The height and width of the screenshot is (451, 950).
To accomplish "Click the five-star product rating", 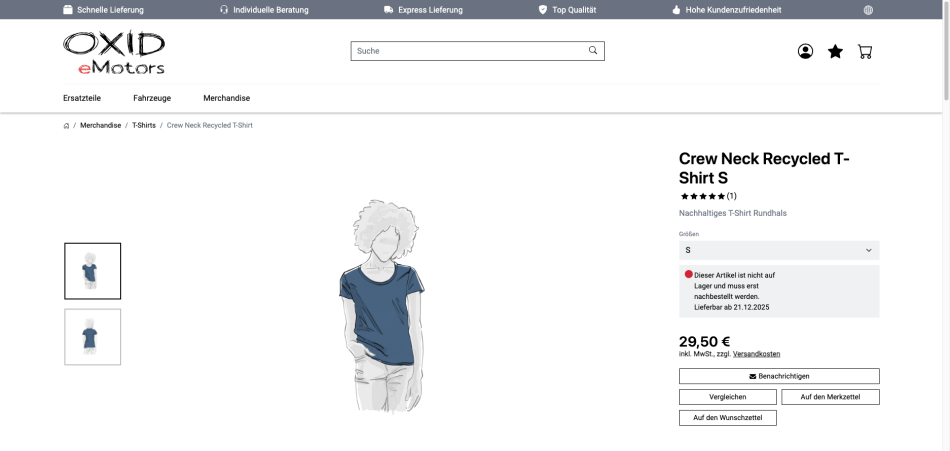I will pos(703,196).
